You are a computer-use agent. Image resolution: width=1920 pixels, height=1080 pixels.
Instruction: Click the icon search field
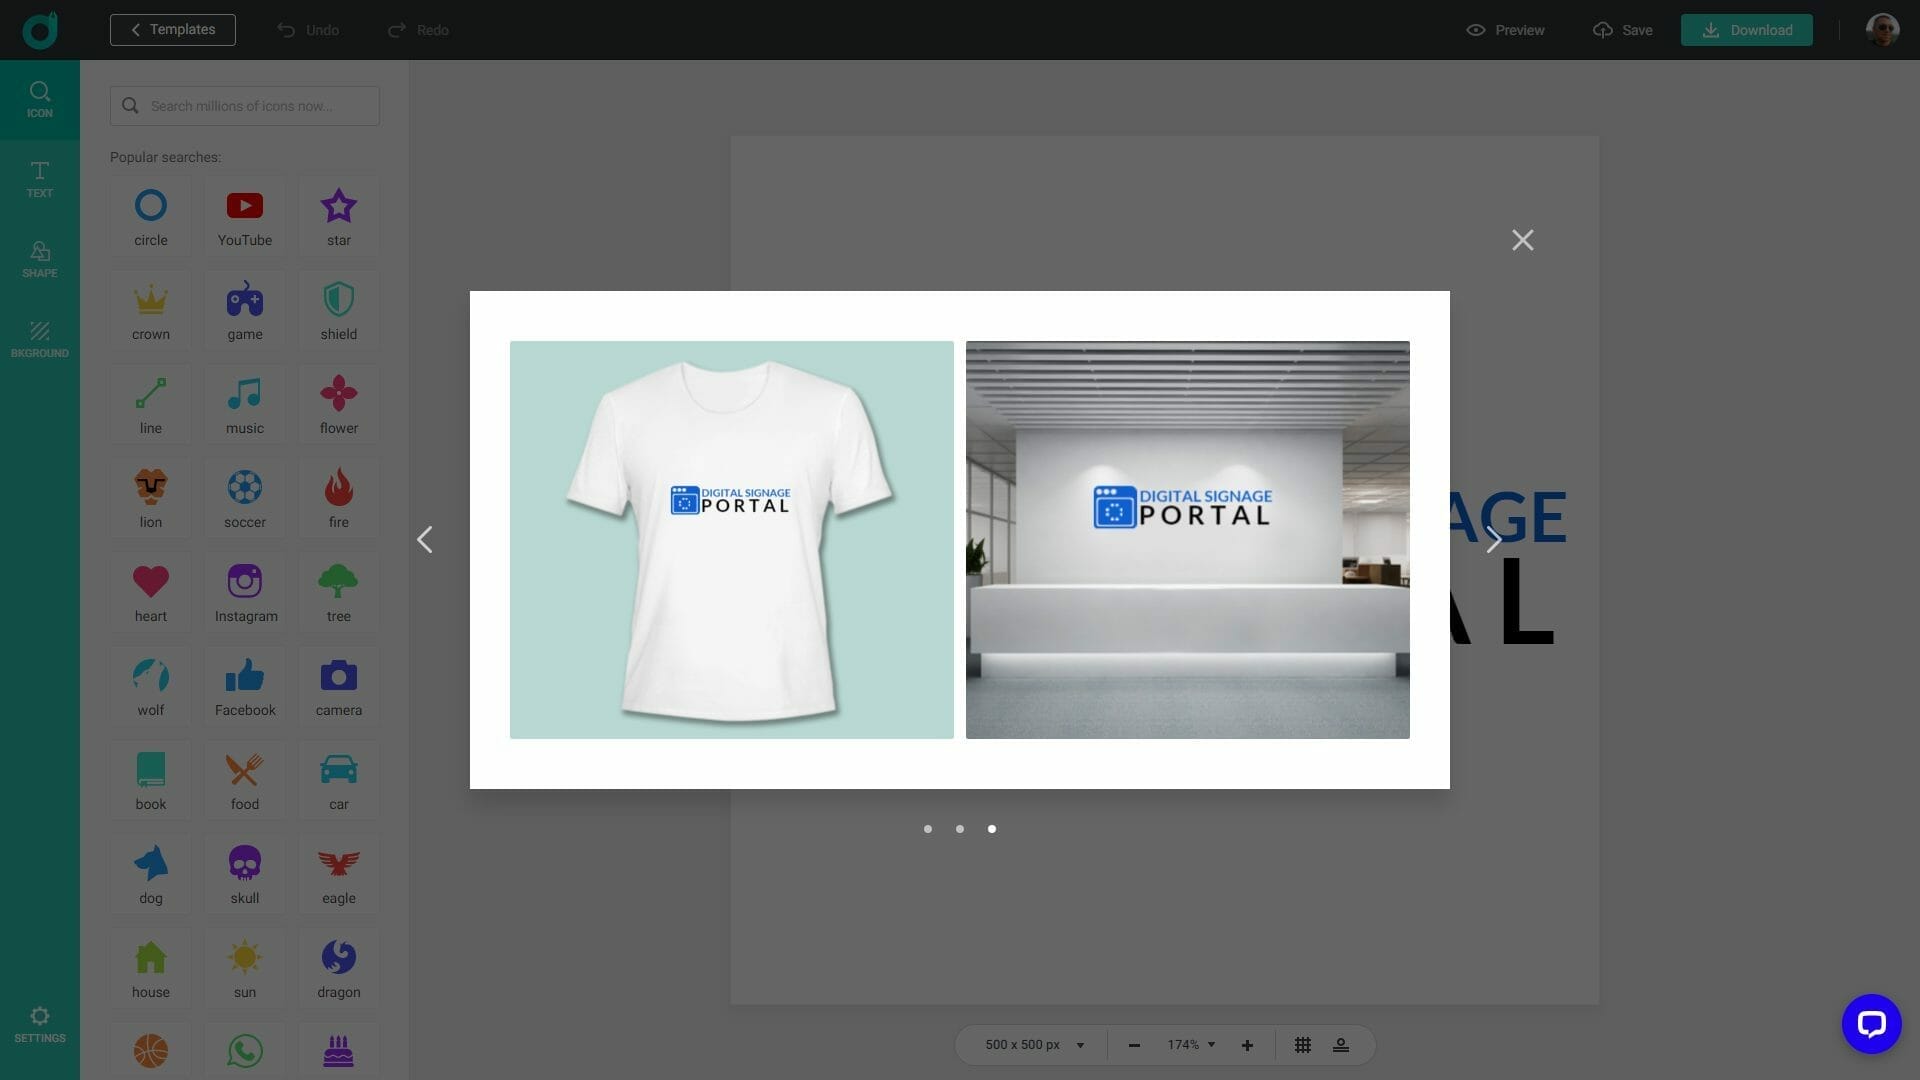coord(244,105)
